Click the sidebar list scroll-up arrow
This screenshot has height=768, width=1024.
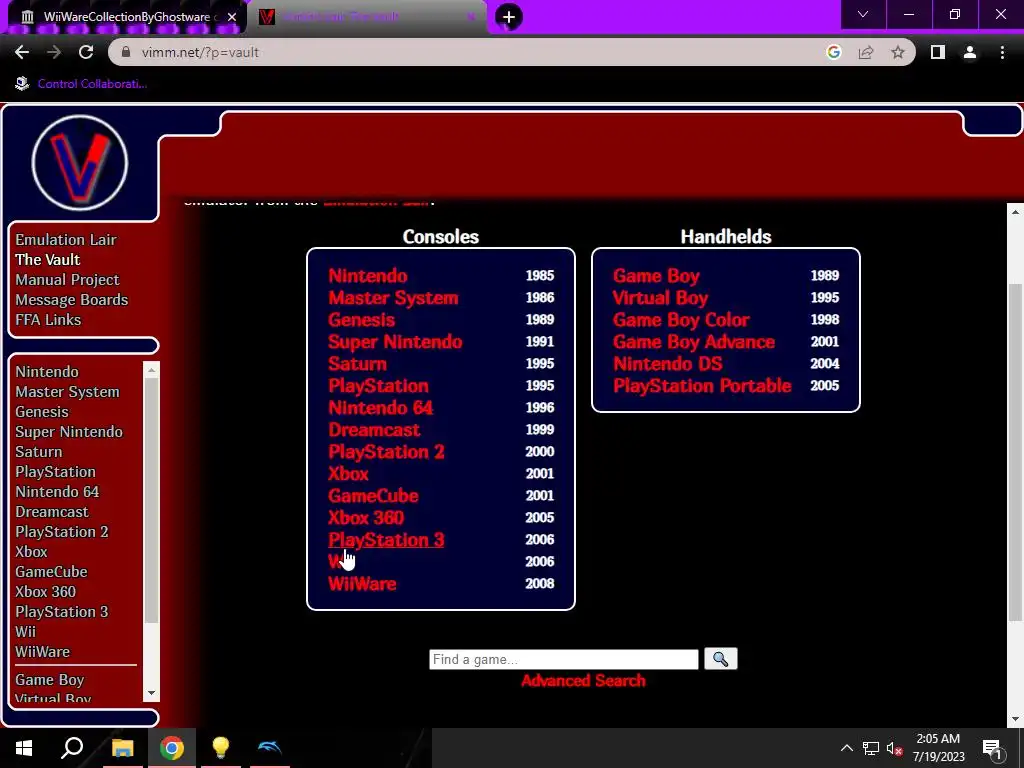point(152,370)
